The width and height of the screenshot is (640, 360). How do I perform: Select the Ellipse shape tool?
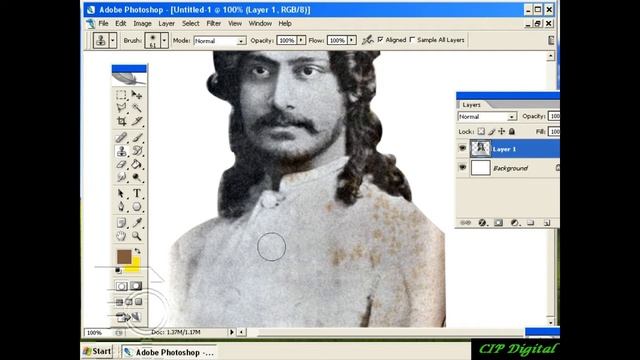137,207
